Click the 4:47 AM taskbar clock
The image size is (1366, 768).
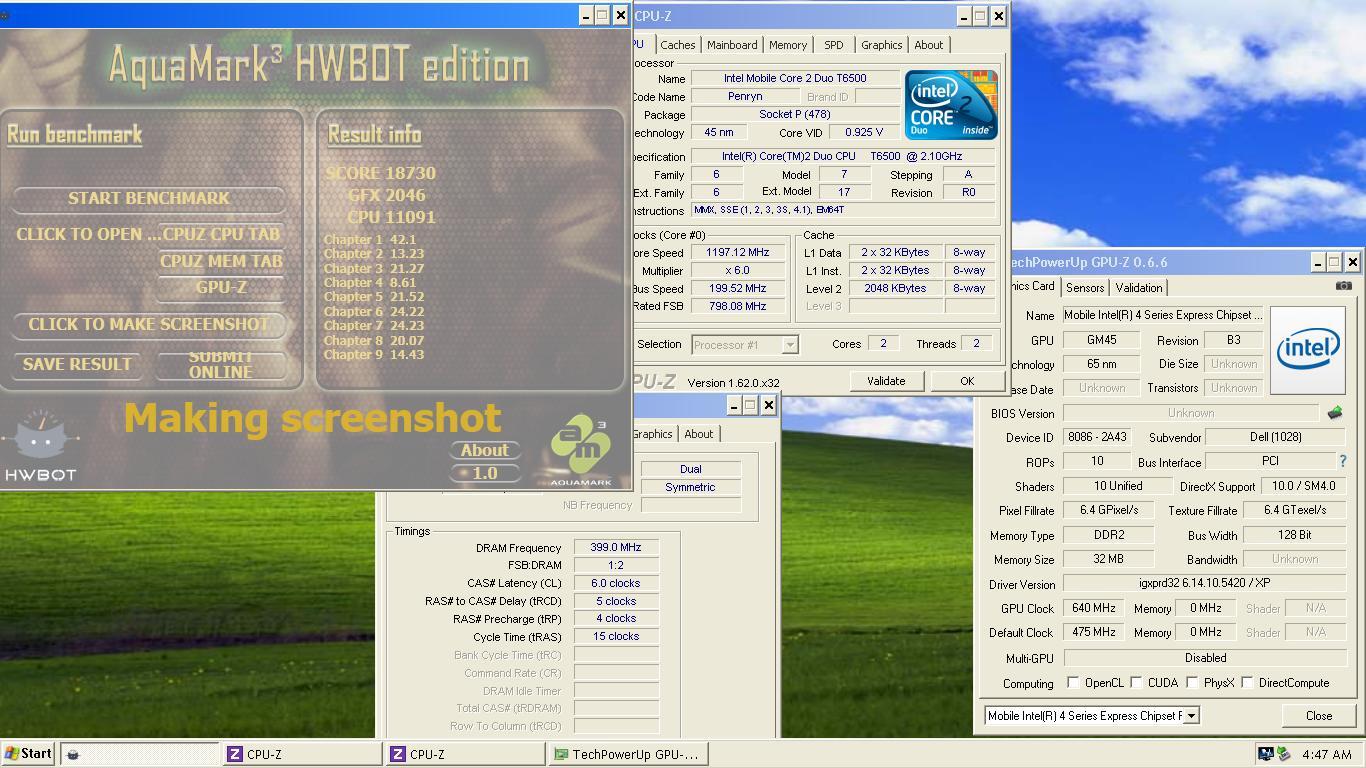(1326, 755)
